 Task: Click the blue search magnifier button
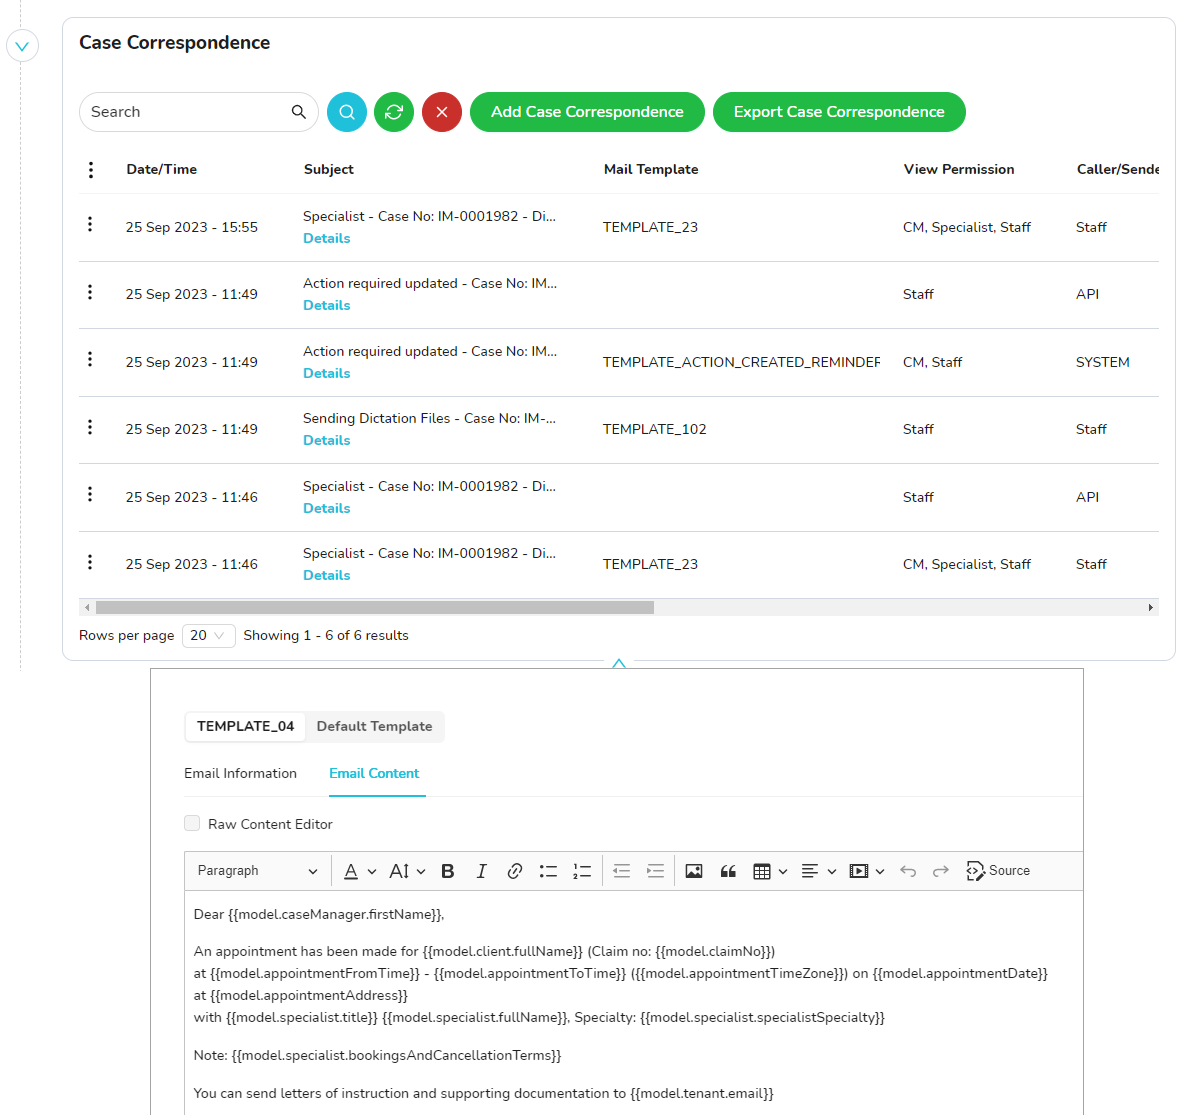pyautogui.click(x=347, y=112)
